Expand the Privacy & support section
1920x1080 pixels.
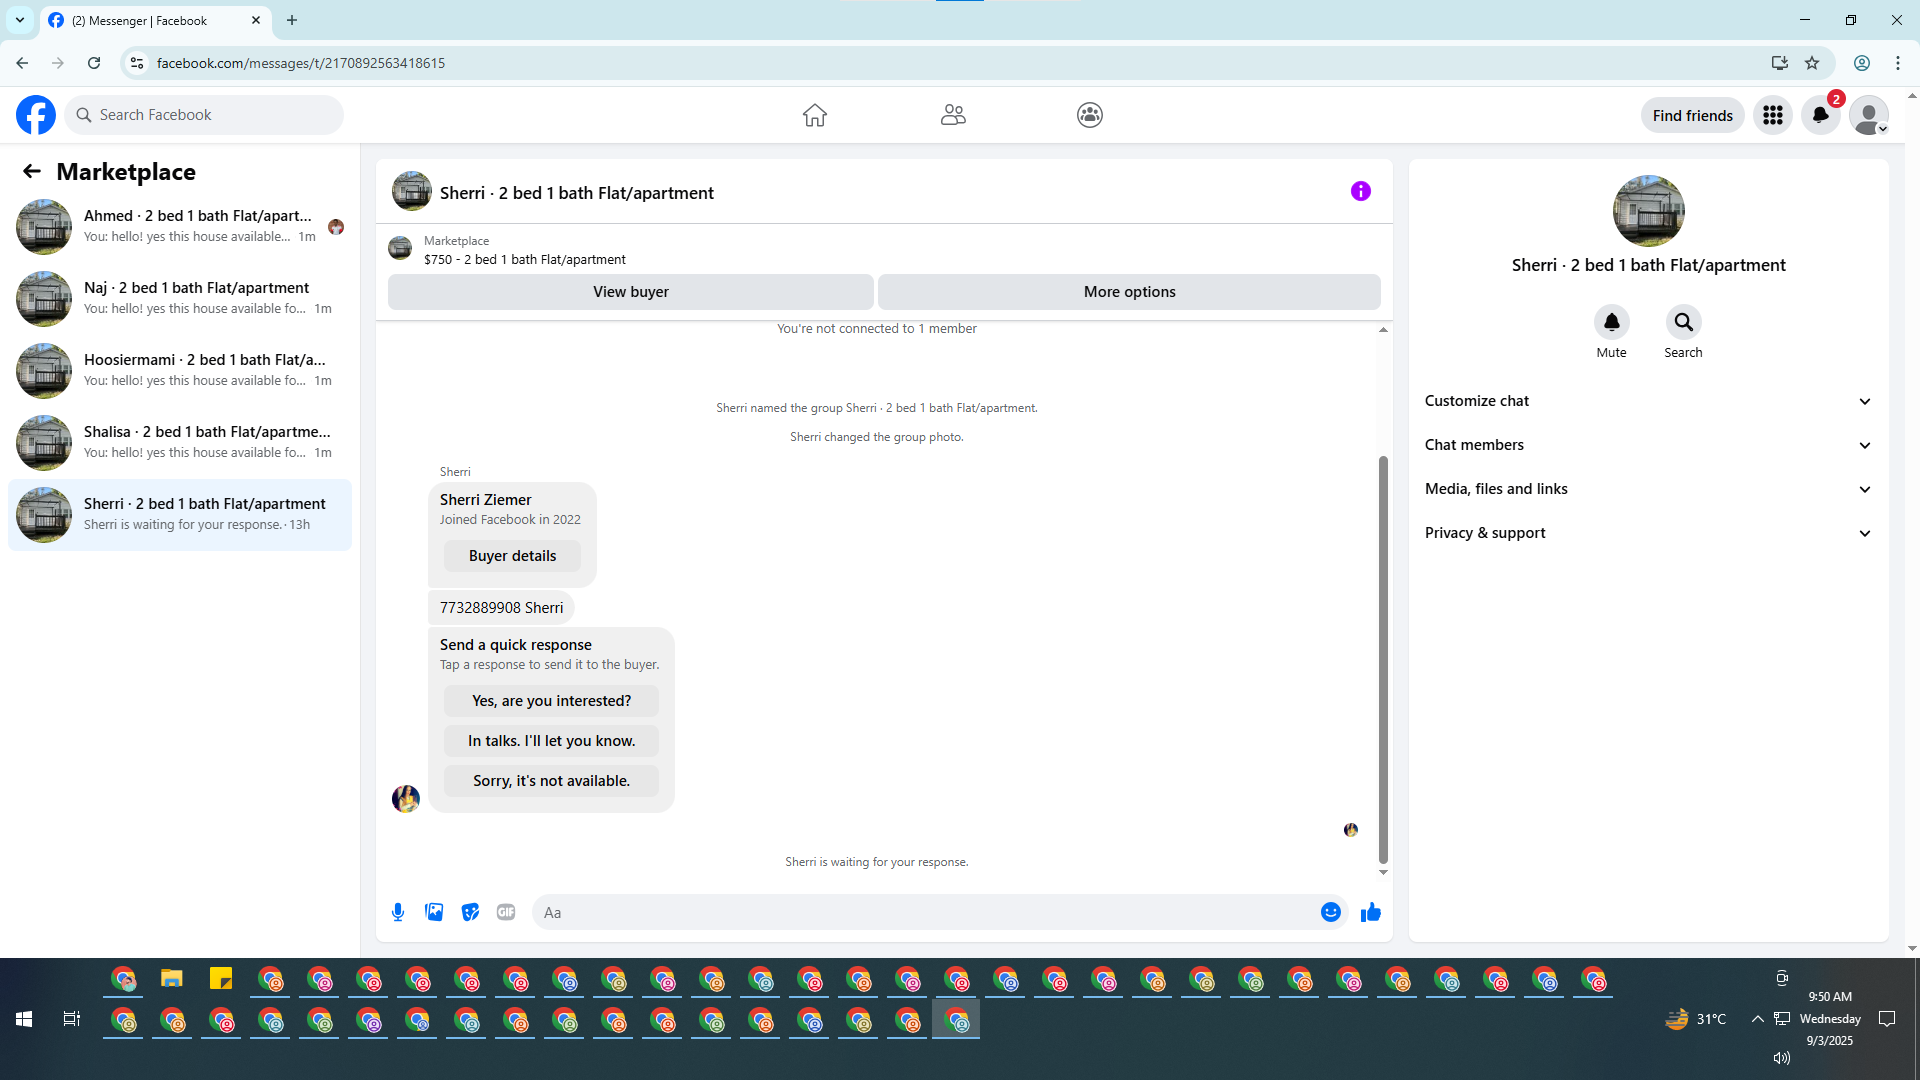coord(1648,533)
